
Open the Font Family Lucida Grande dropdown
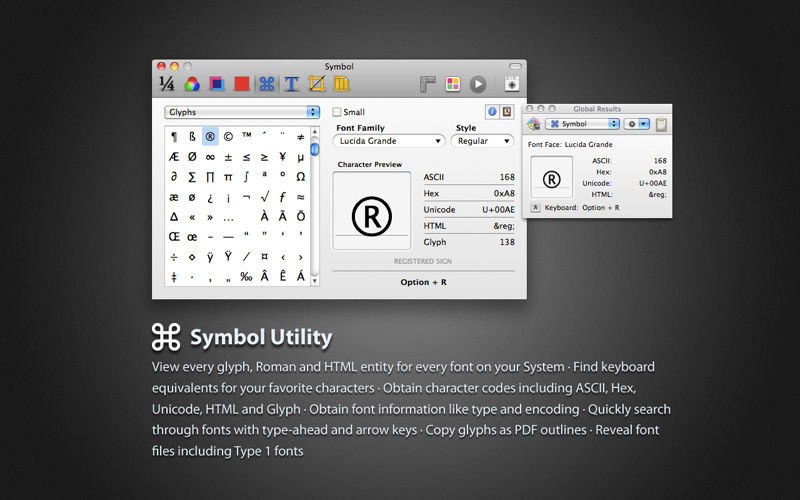(x=389, y=141)
